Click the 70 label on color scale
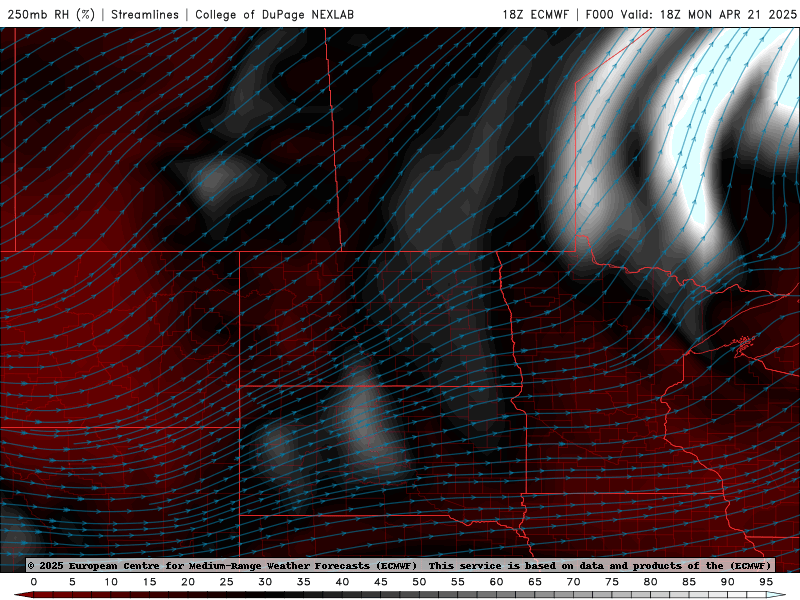This screenshot has width=800, height=600. coord(573,582)
